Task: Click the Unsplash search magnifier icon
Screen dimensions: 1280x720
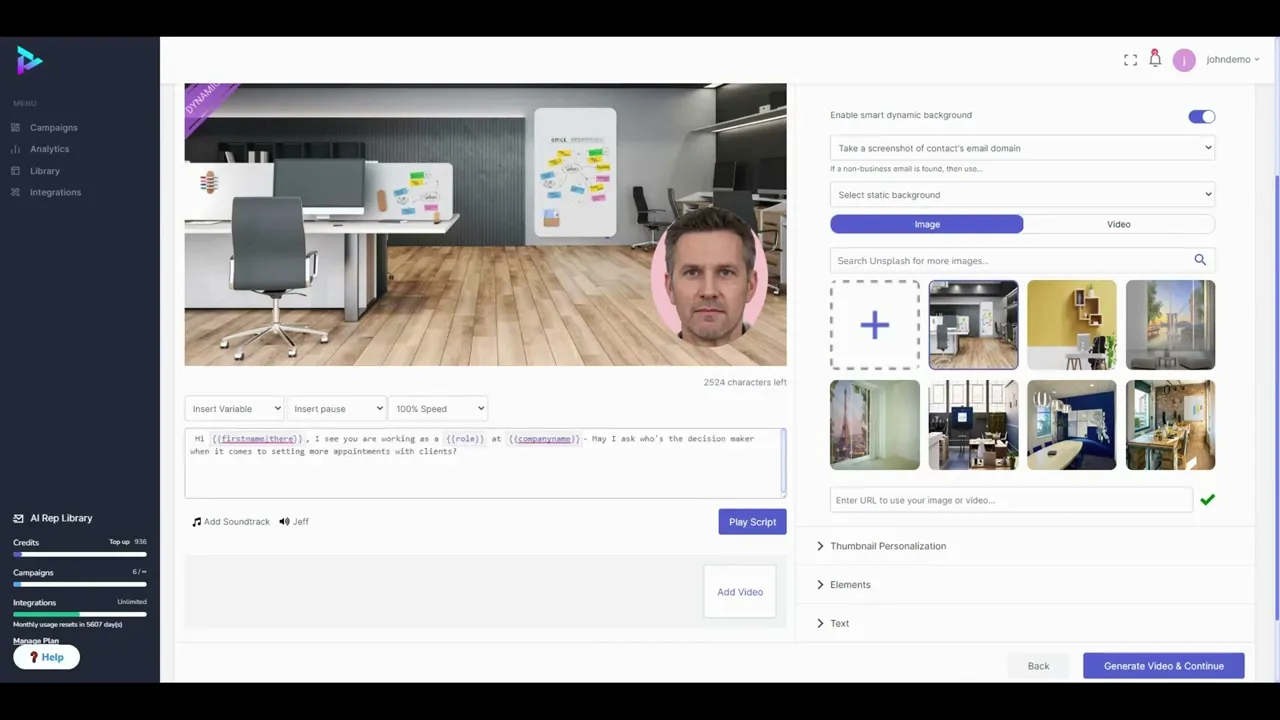Action: point(1200,260)
